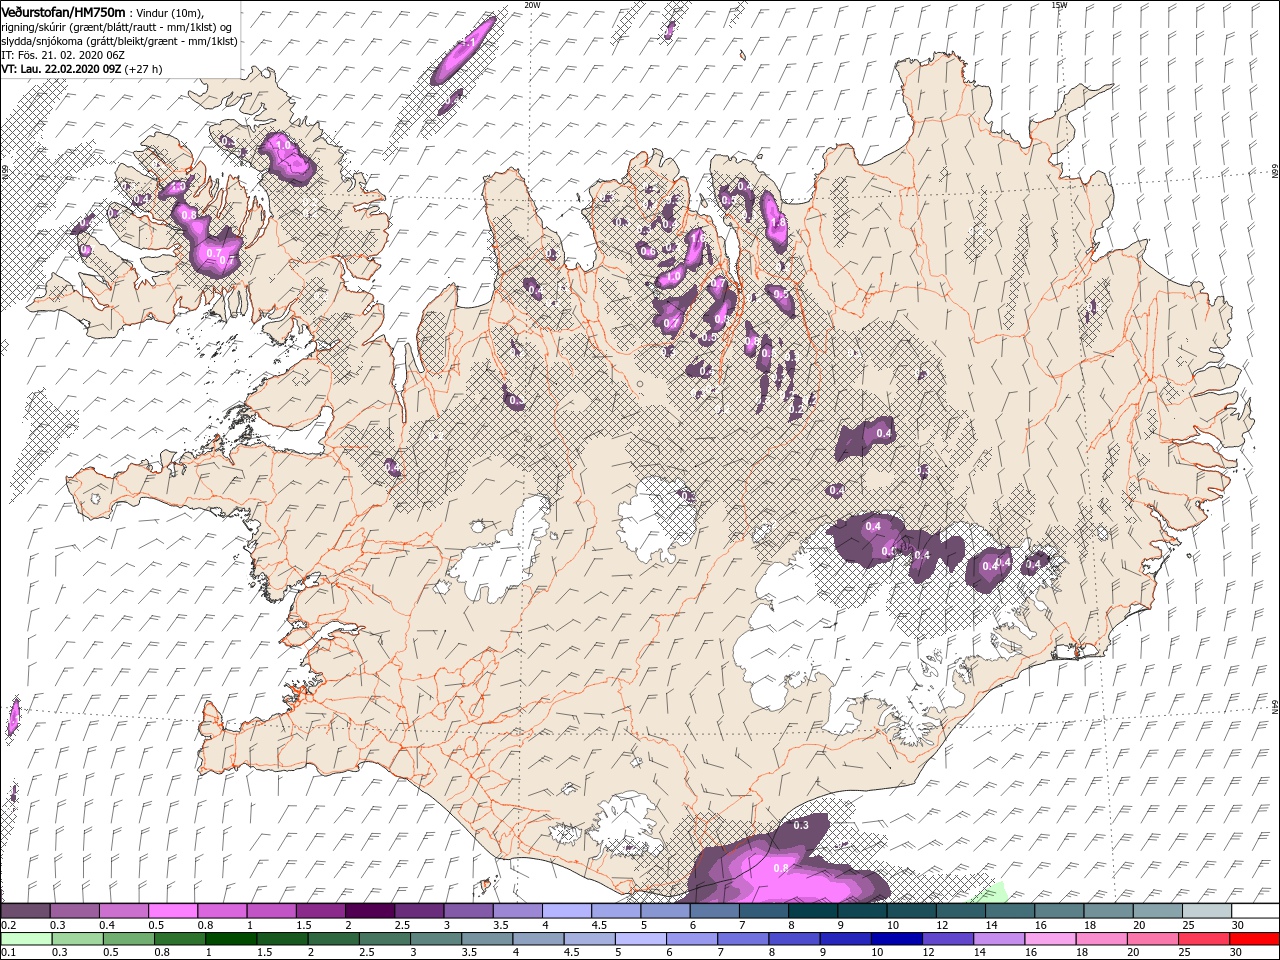Screen dimensions: 1280x960
Task: Click the 15W longitude label
Action: (1059, 5)
